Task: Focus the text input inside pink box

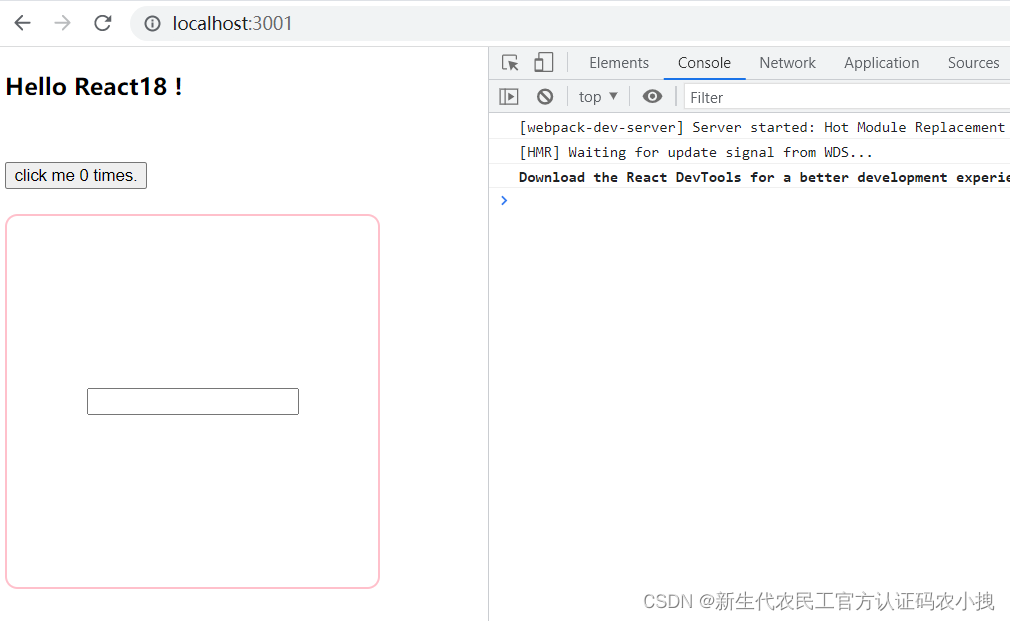Action: click(193, 401)
